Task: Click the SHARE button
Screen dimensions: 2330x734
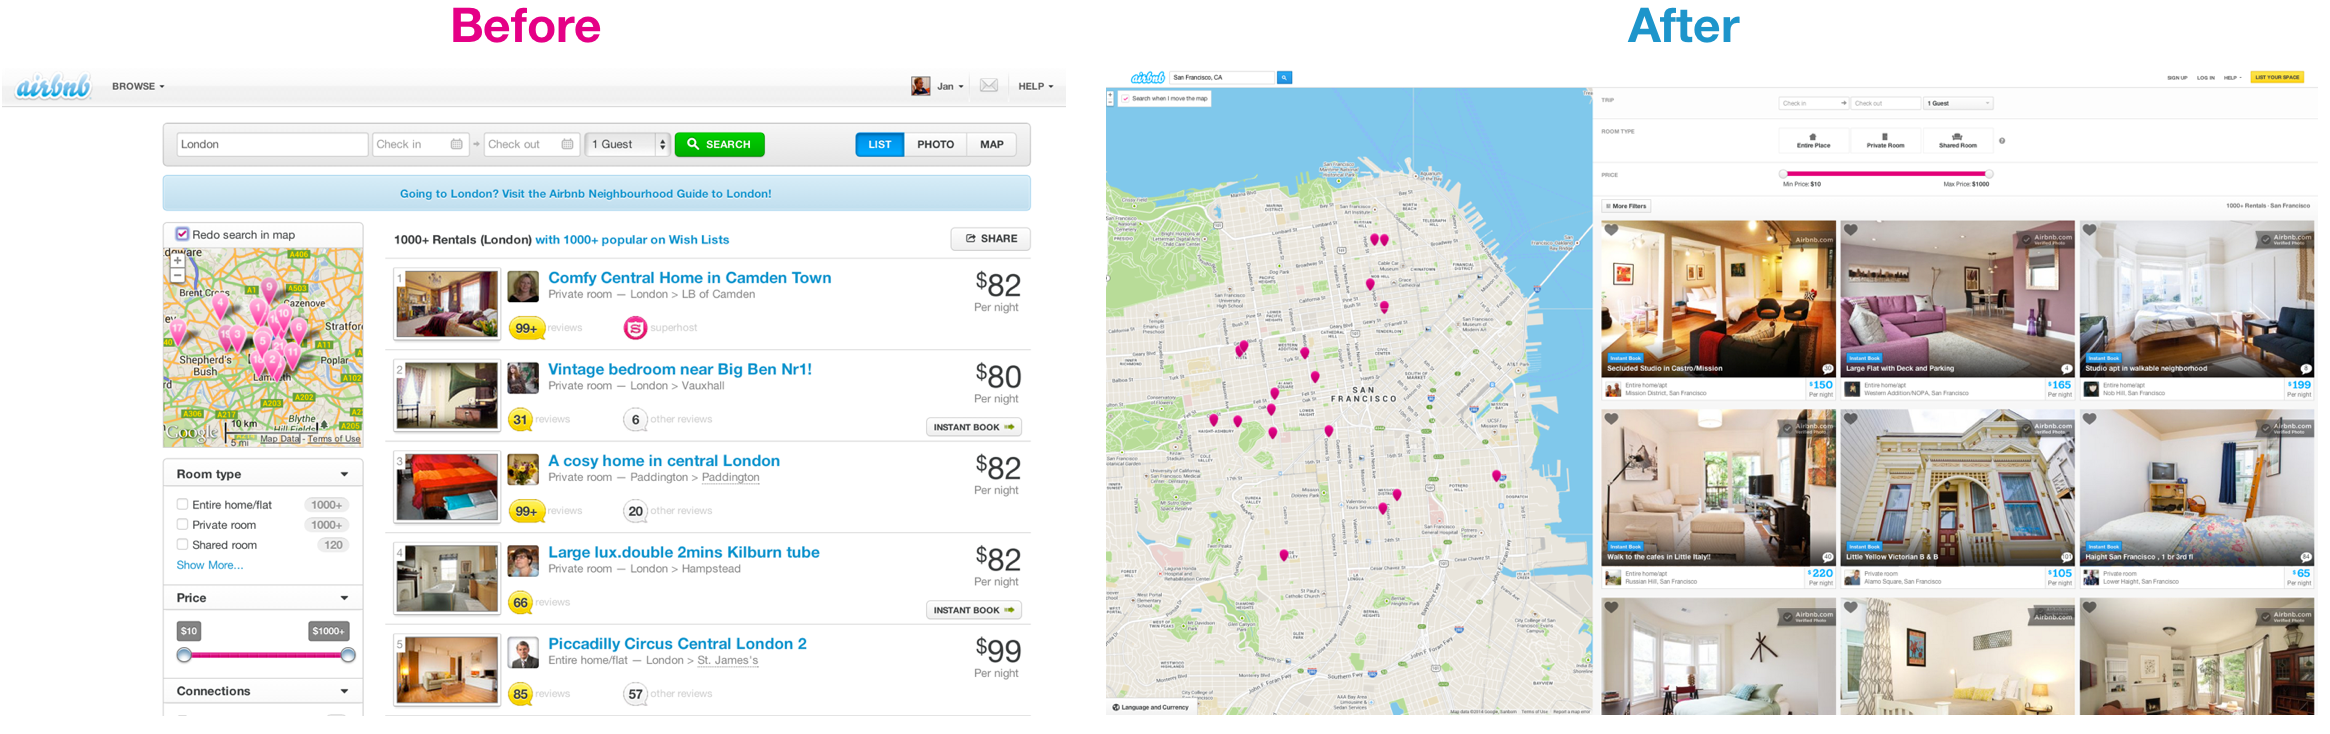Action: coord(990,239)
